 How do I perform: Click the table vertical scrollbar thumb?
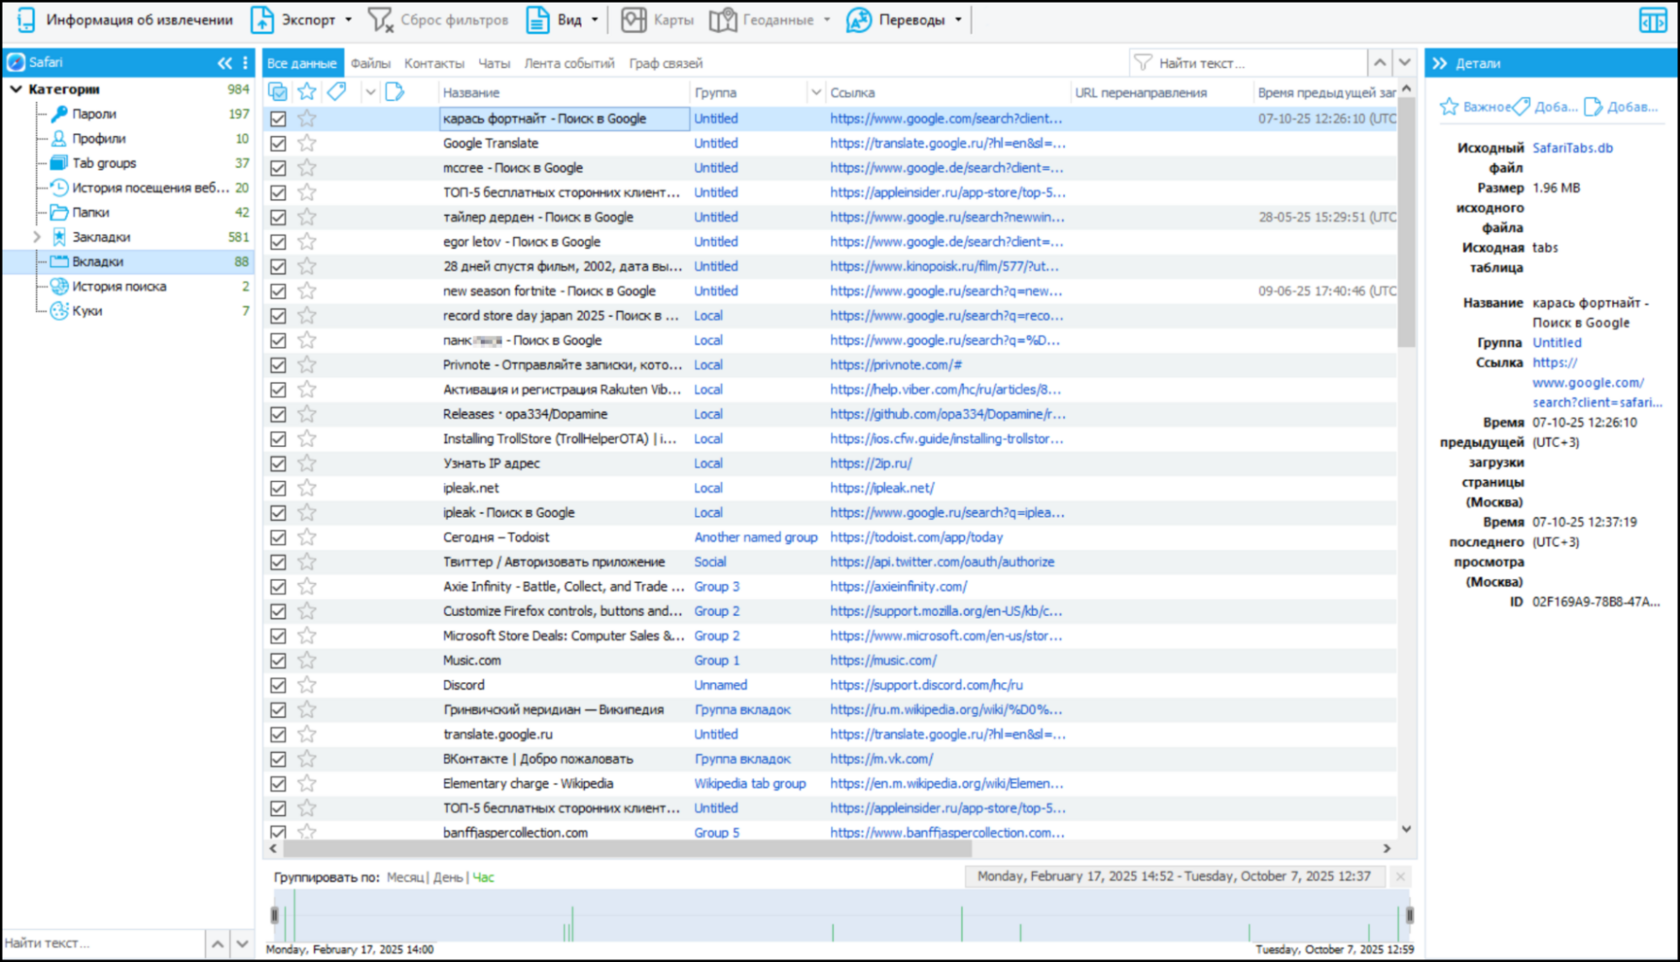tap(1406, 222)
